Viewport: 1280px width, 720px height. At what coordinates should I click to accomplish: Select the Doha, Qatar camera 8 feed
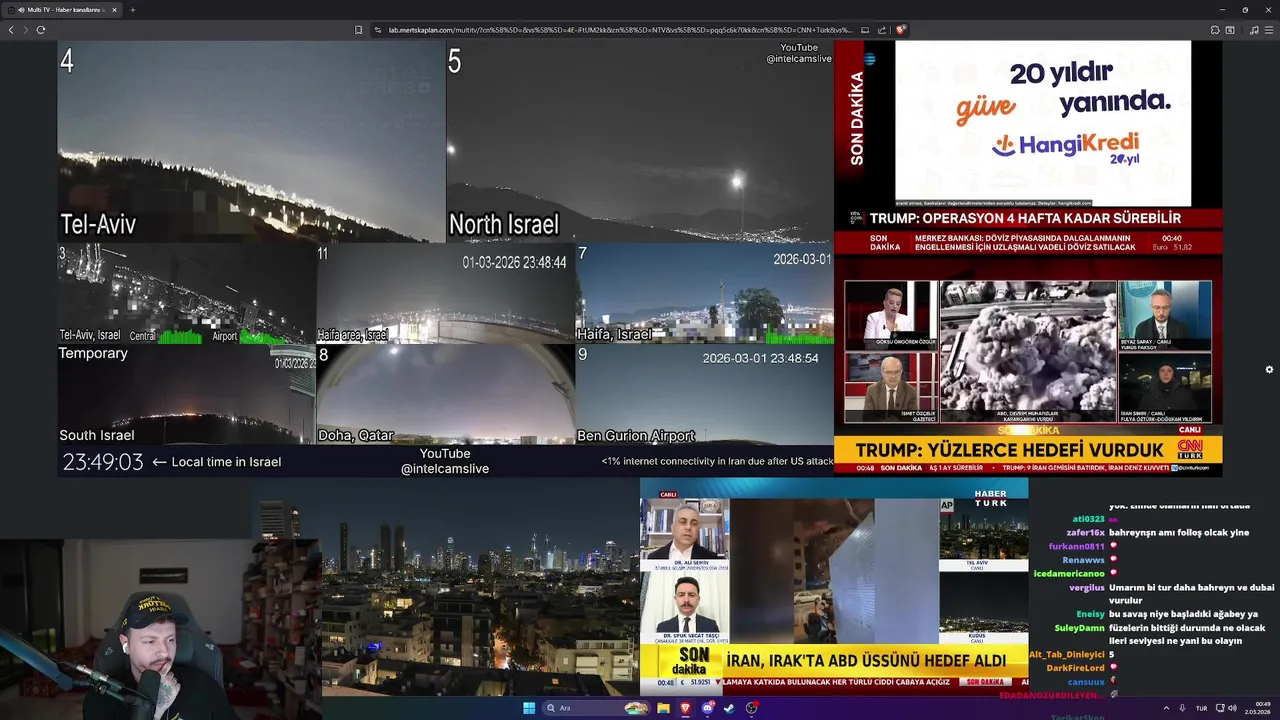click(x=445, y=395)
